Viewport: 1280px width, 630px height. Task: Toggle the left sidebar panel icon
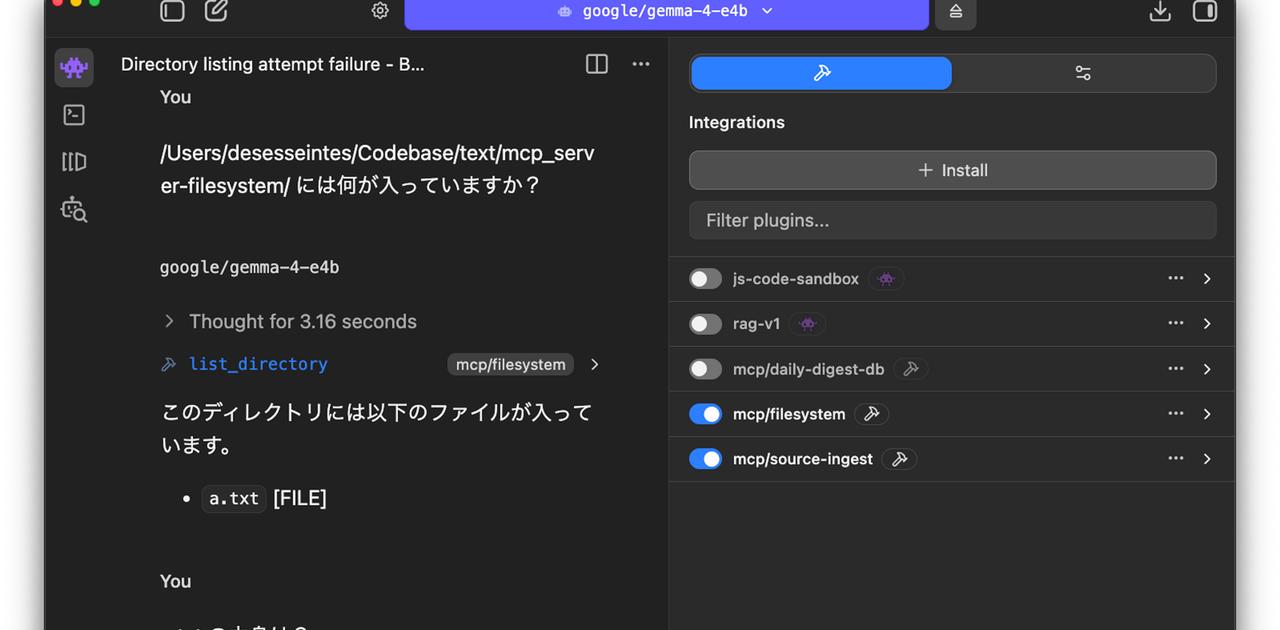click(x=172, y=11)
